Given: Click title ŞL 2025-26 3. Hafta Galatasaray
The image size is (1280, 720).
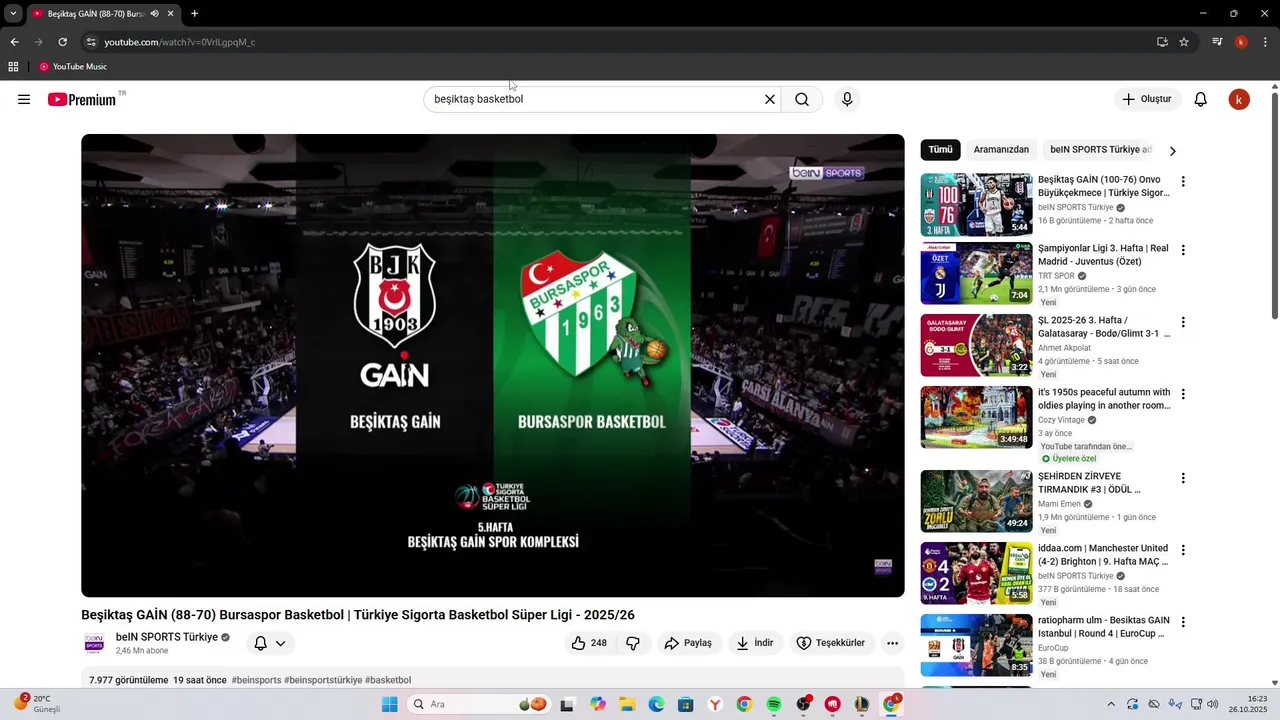Looking at the screenshot, I should (x=1104, y=327).
